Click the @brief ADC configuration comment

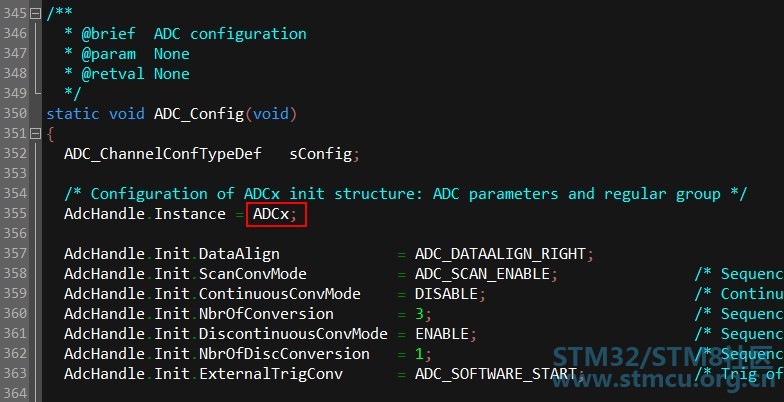194,34
